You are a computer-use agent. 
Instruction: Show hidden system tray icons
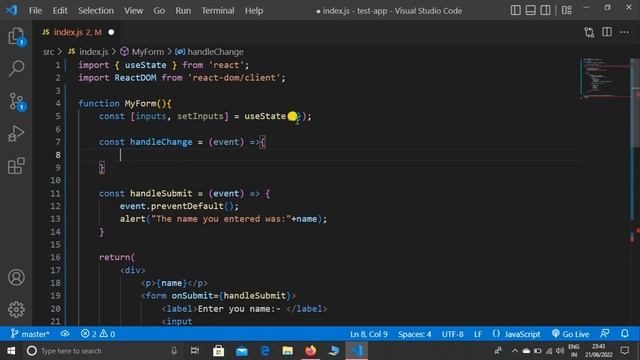click(x=514, y=351)
